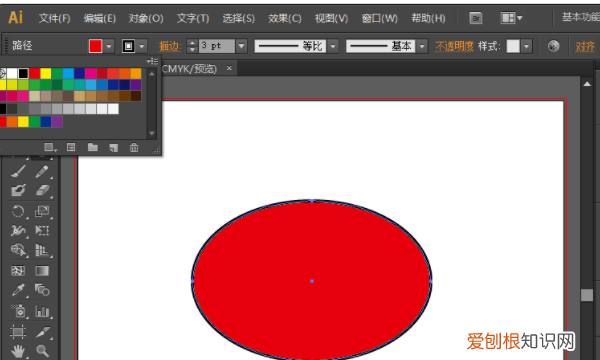
Task: Select the Width (warp) tool
Action: 18,230
